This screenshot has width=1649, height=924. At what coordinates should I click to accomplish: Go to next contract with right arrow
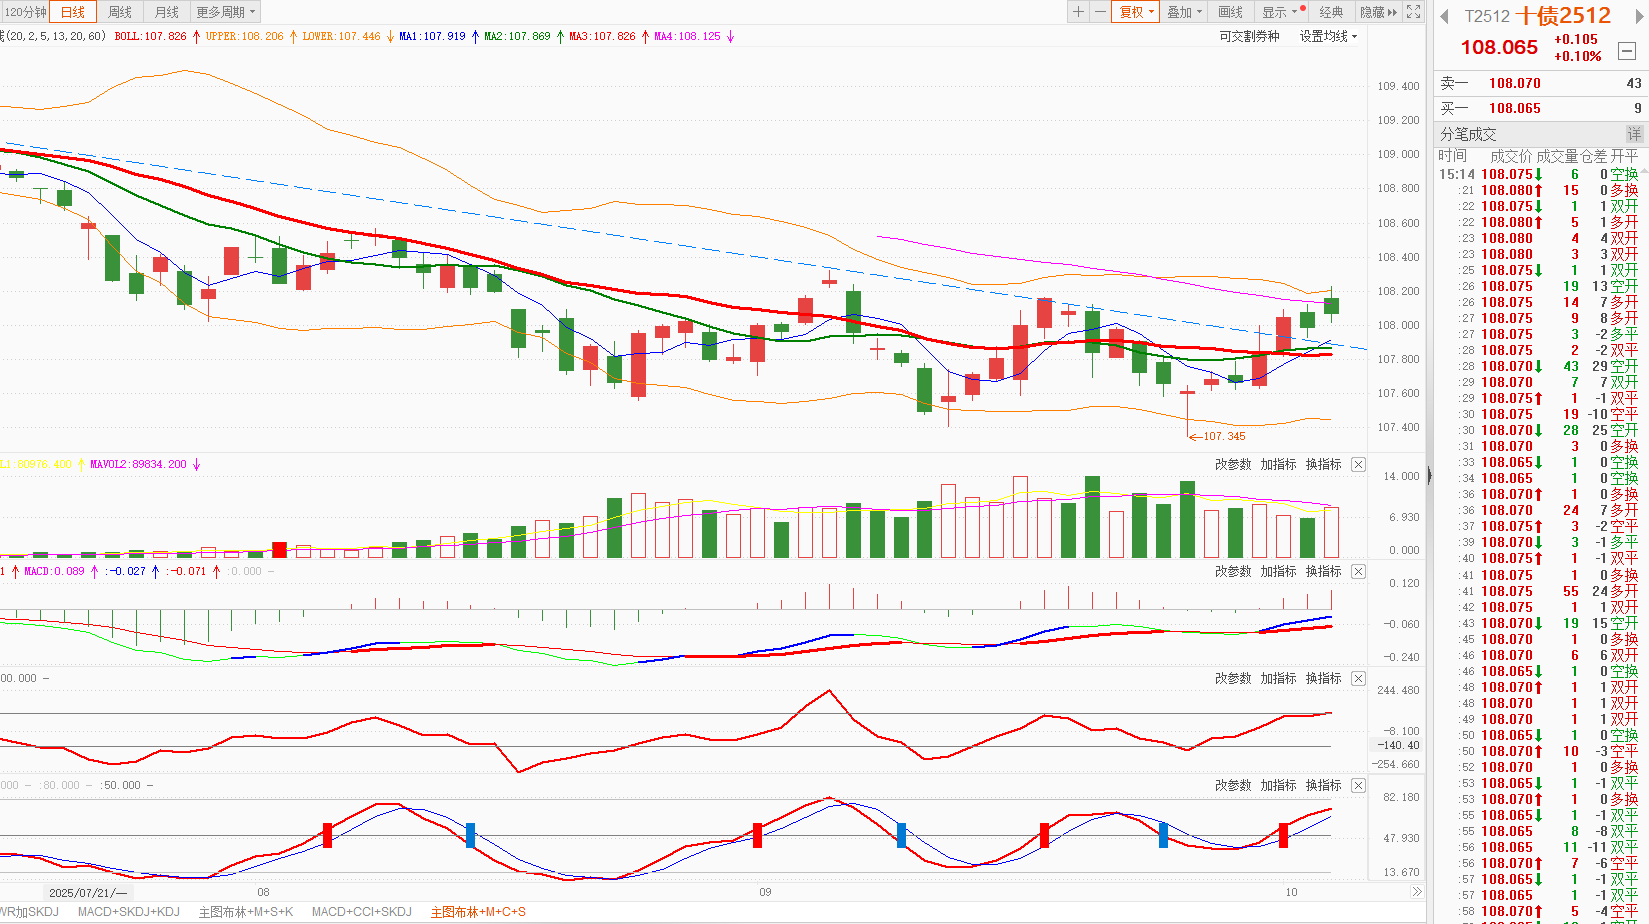coord(1639,17)
